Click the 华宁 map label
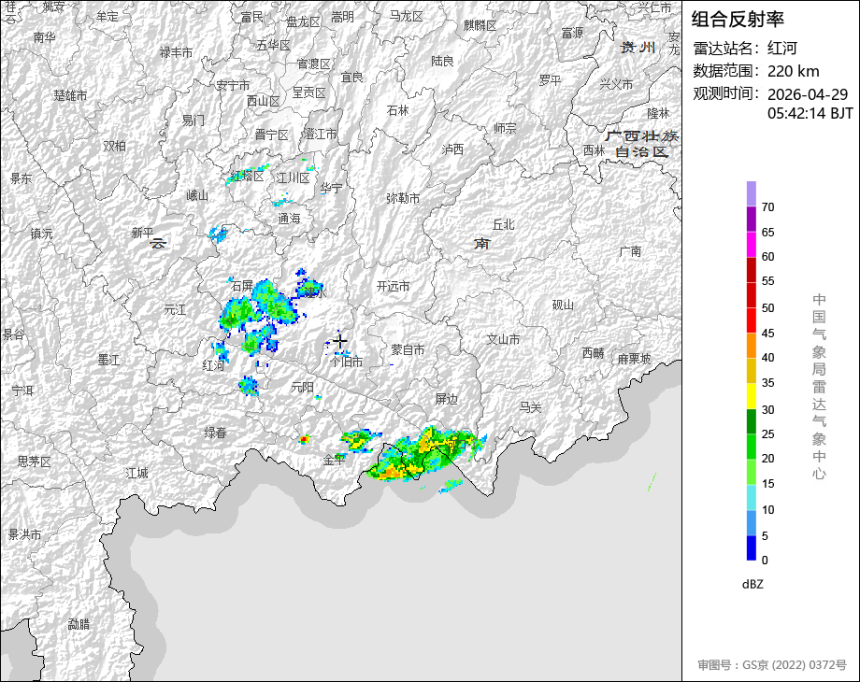This screenshot has width=860, height=682. 331,188
